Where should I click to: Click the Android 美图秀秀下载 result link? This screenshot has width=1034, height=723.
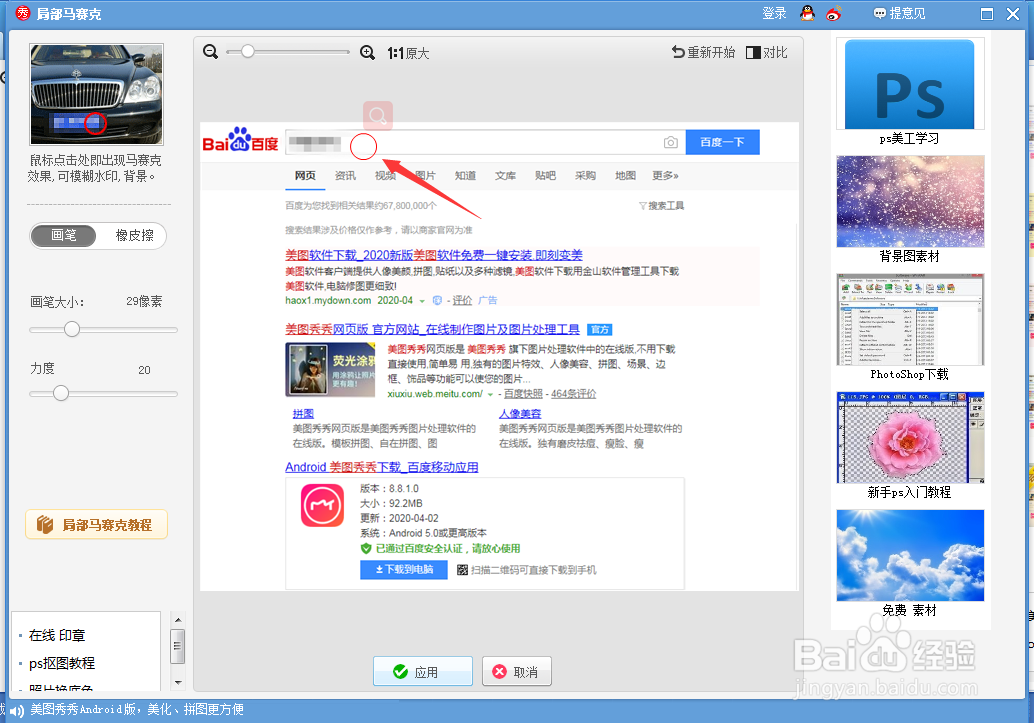pos(382,467)
